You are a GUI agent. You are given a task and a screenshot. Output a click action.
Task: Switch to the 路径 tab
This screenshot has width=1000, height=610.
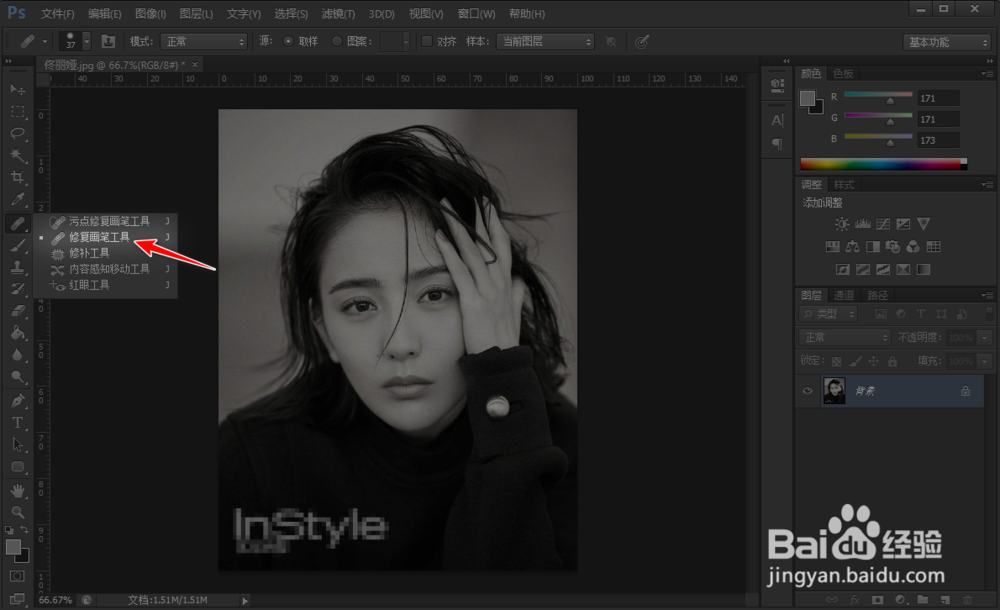point(877,295)
